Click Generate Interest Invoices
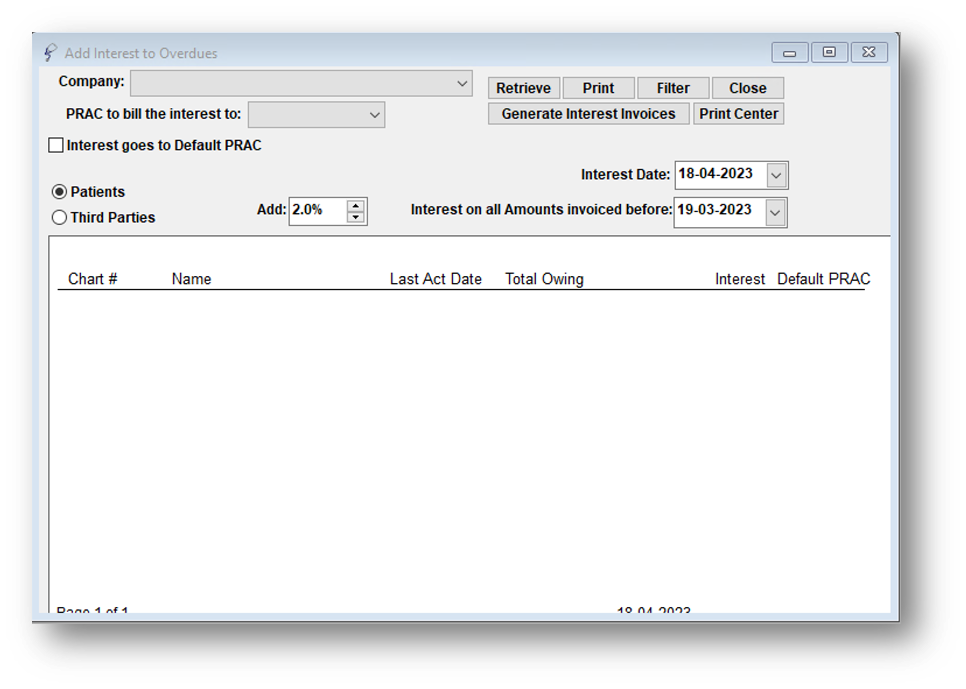Screen dimensions: 966x689 pyautogui.click(x=588, y=114)
